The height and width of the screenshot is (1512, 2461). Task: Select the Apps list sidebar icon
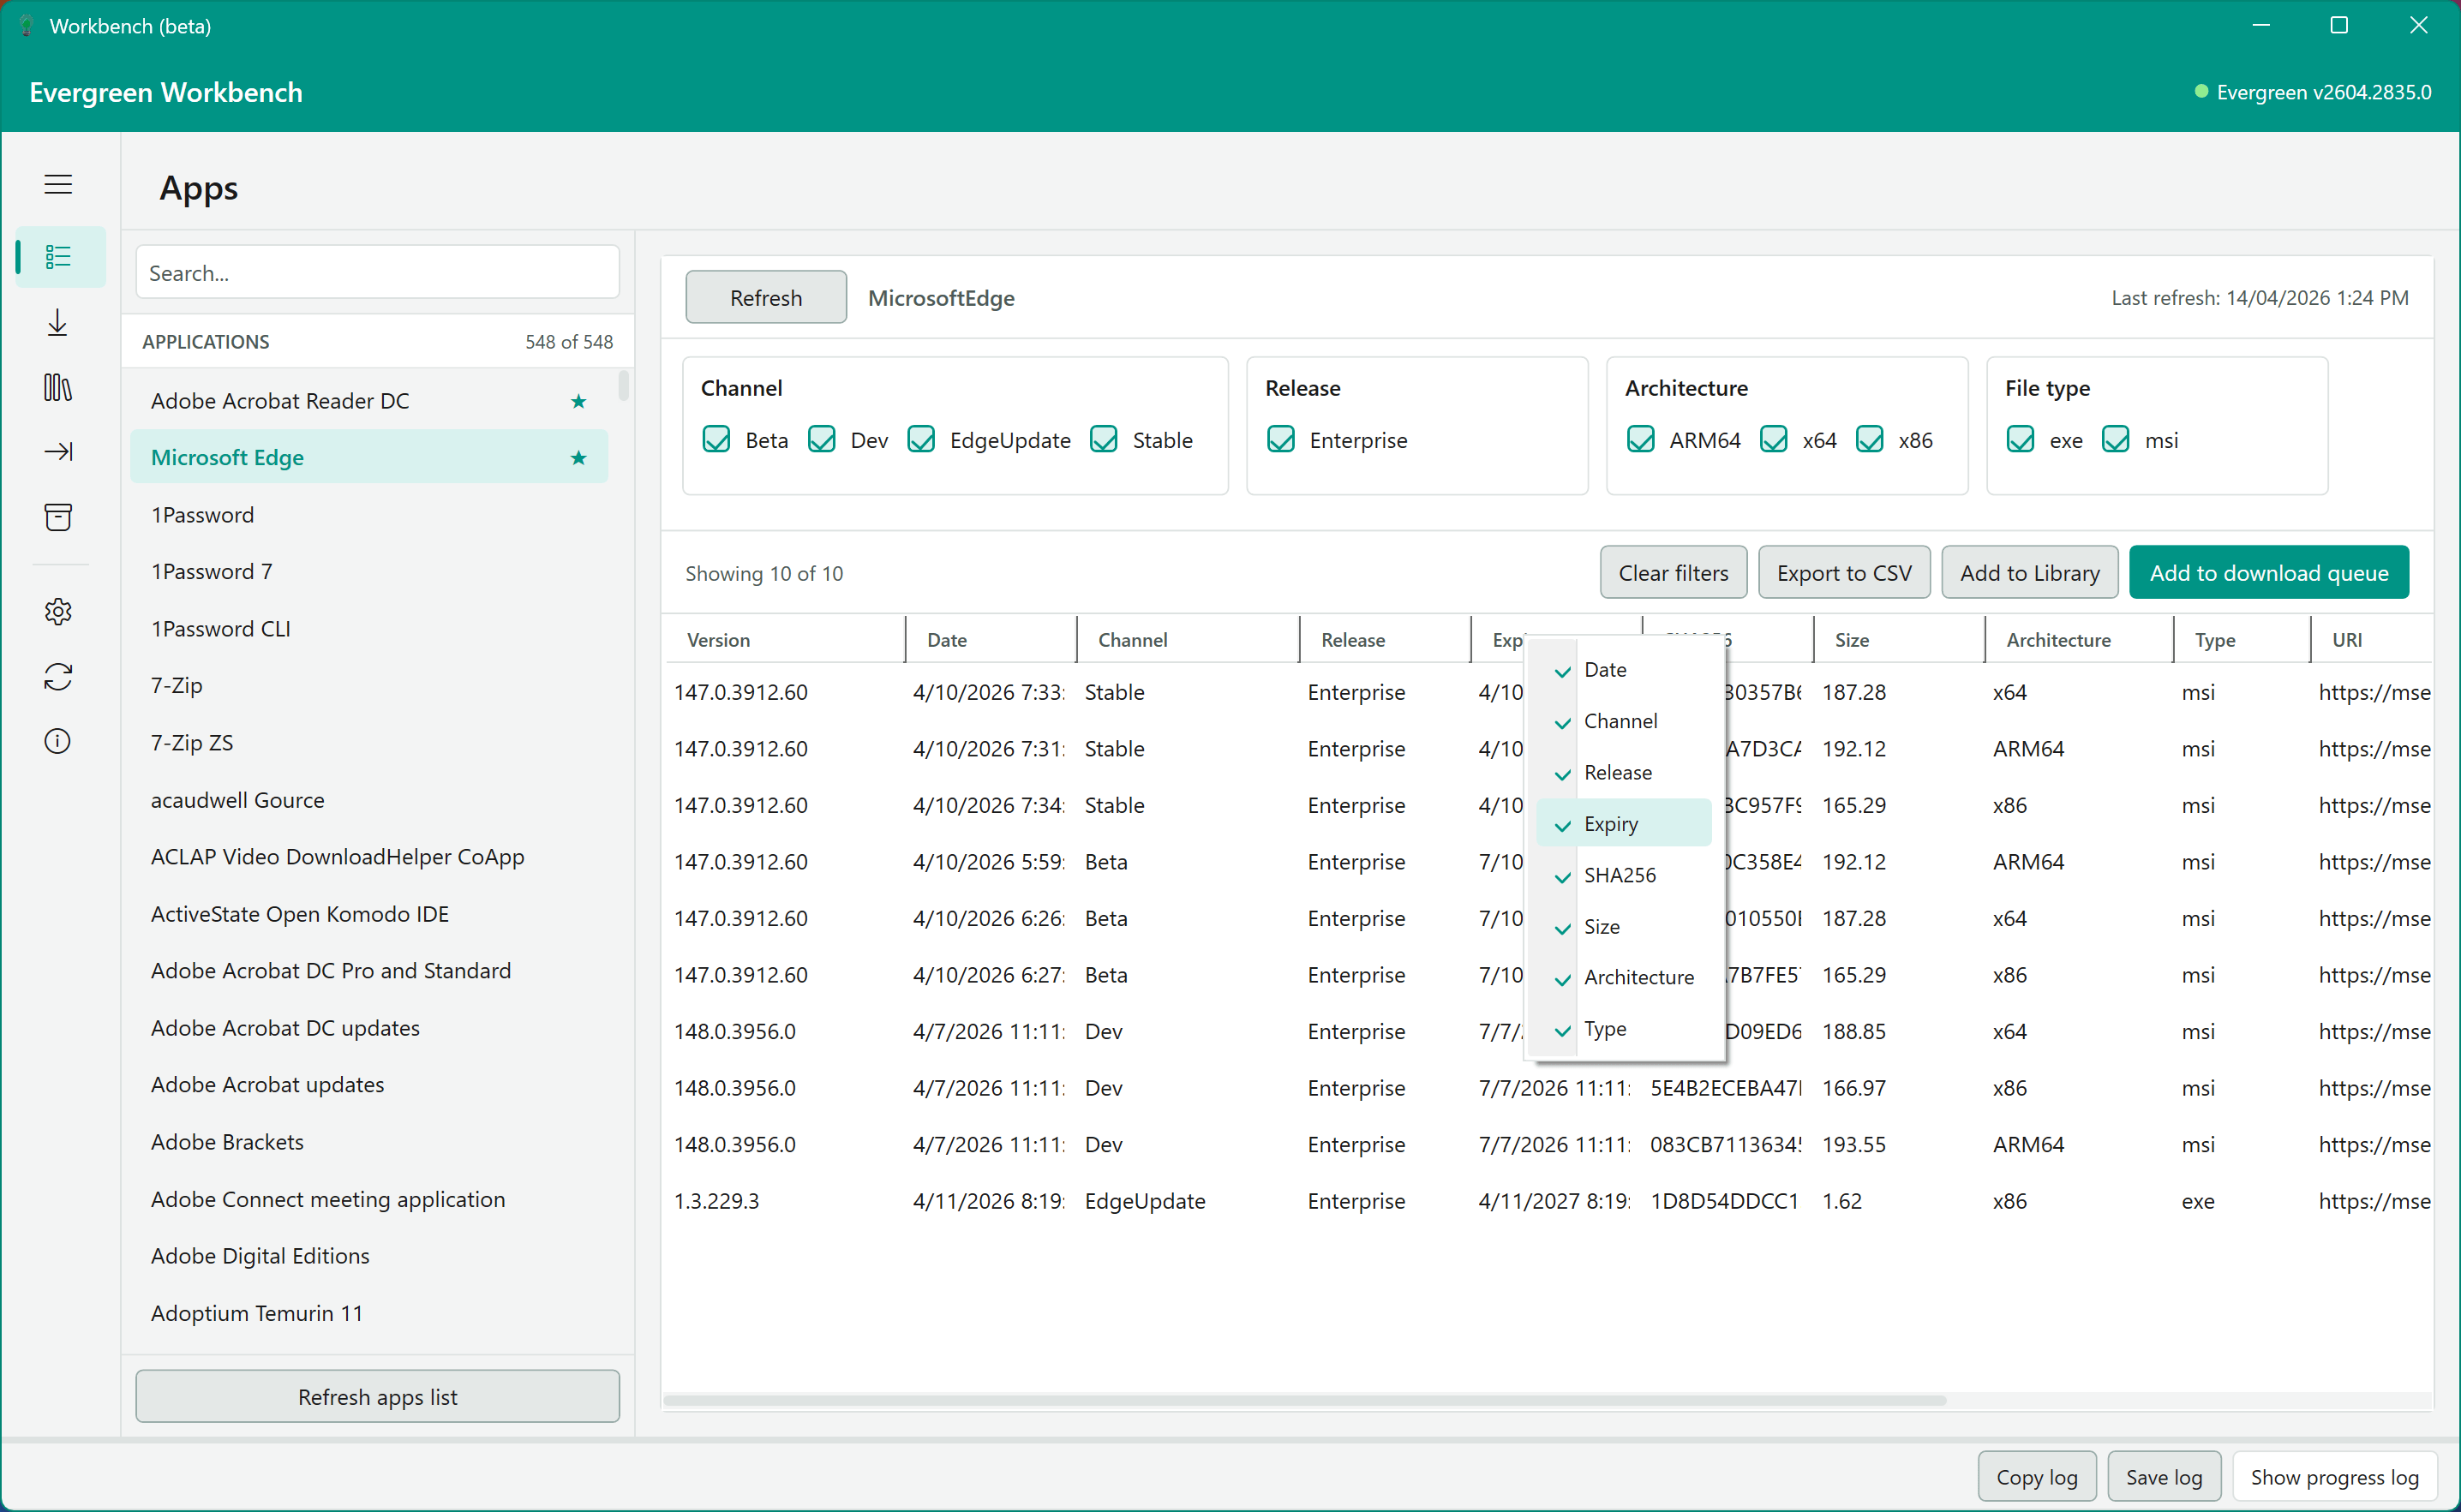58,257
